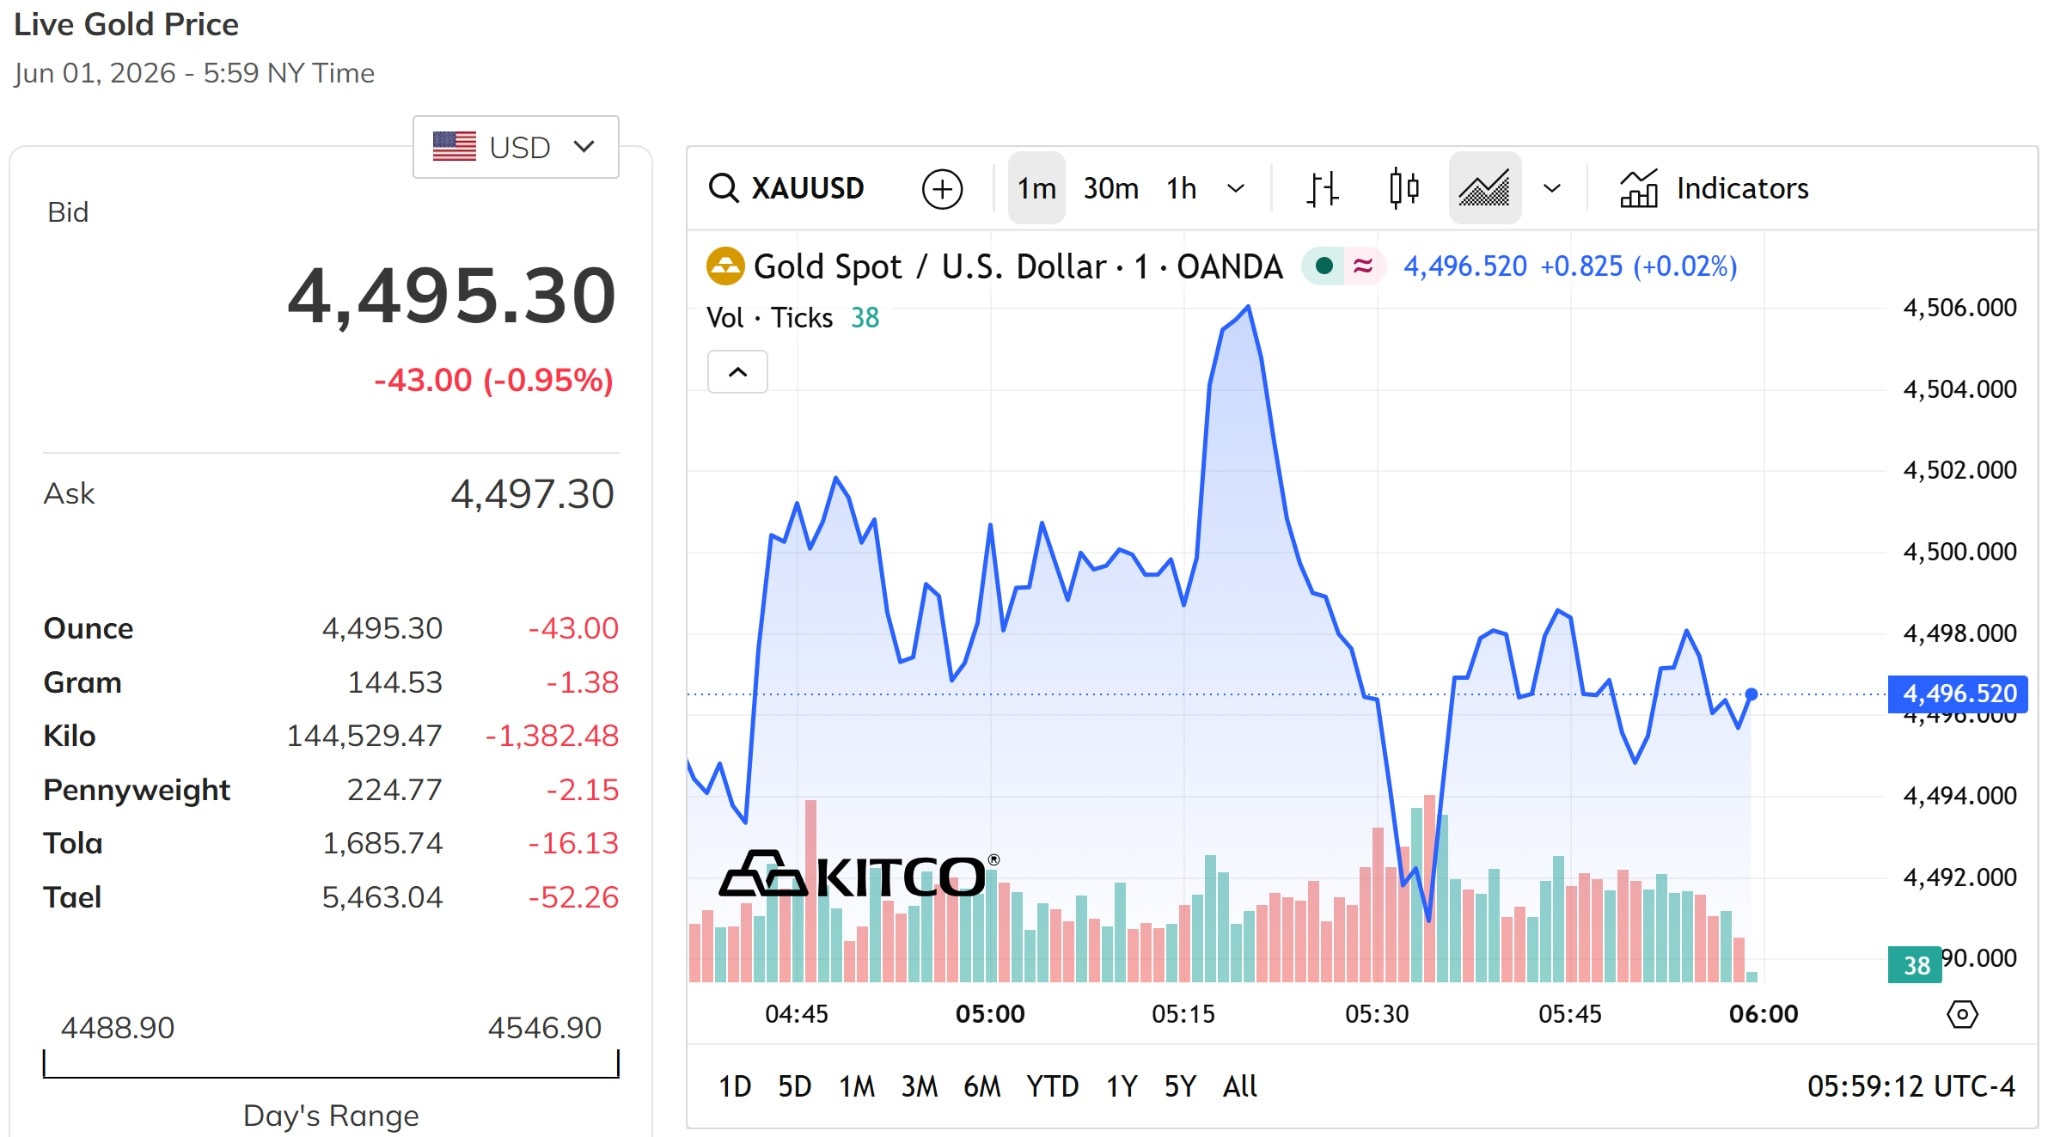
Task: Select the candlestick chart style icon
Action: 1404,188
